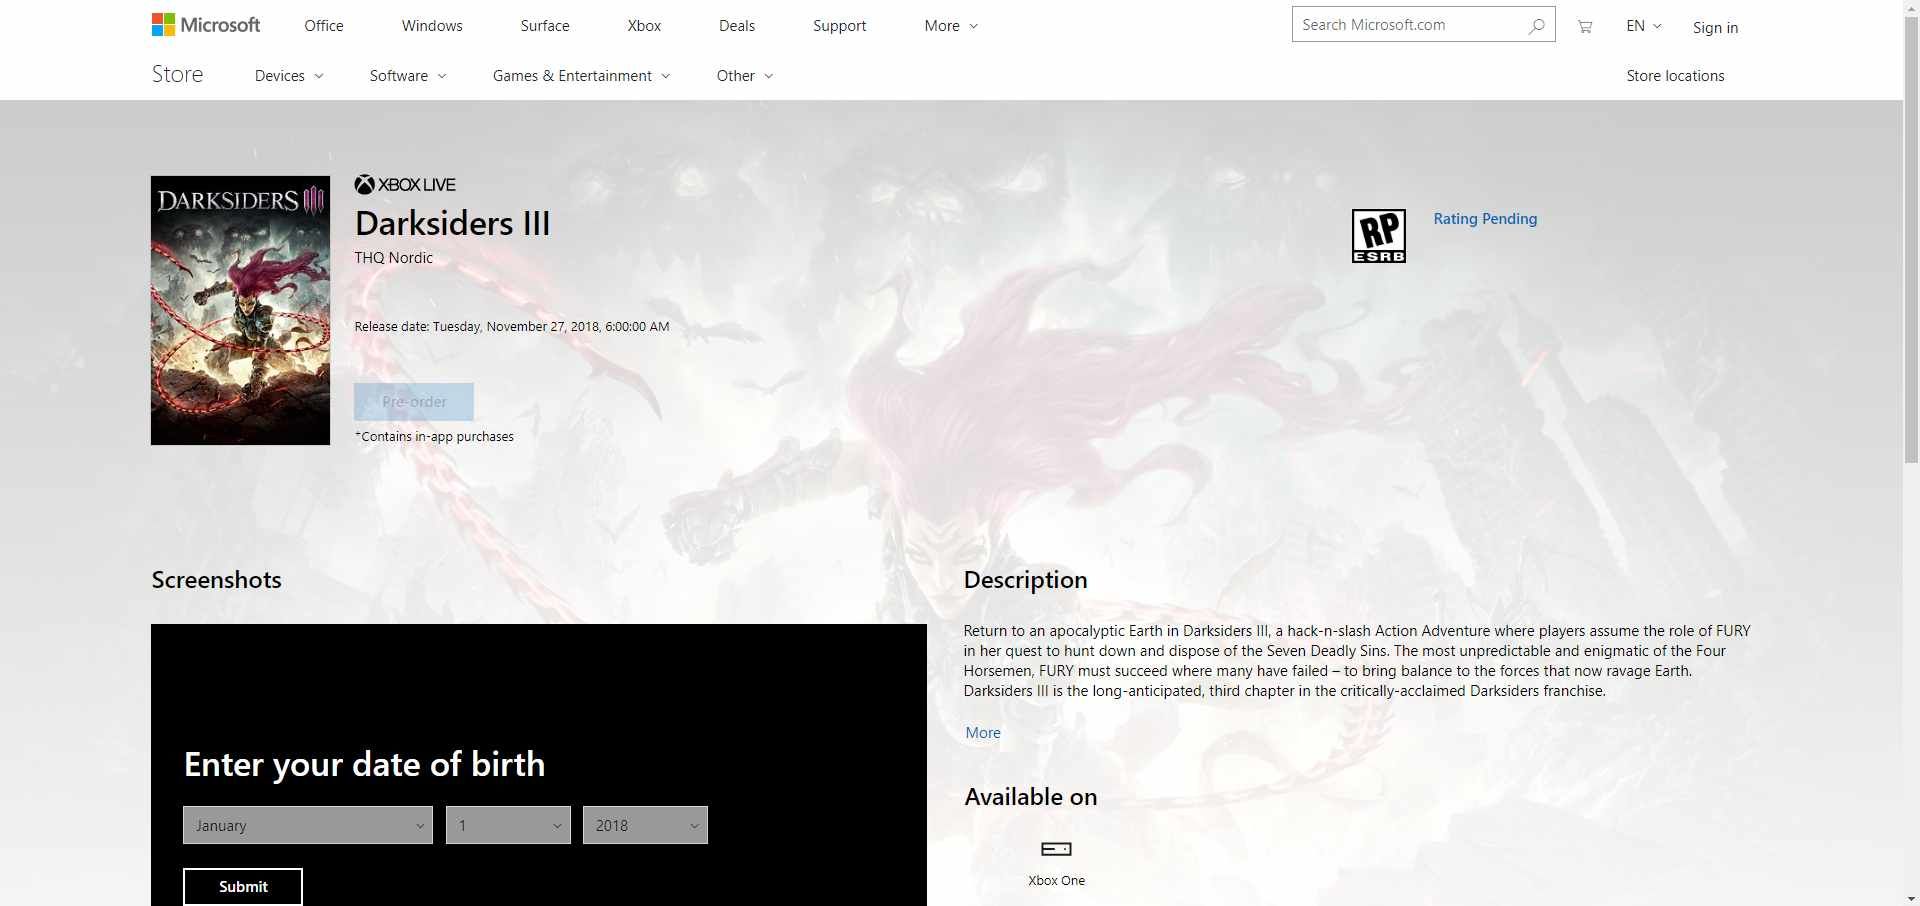Click the search magnifier icon
The image size is (1920, 906).
[1536, 26]
